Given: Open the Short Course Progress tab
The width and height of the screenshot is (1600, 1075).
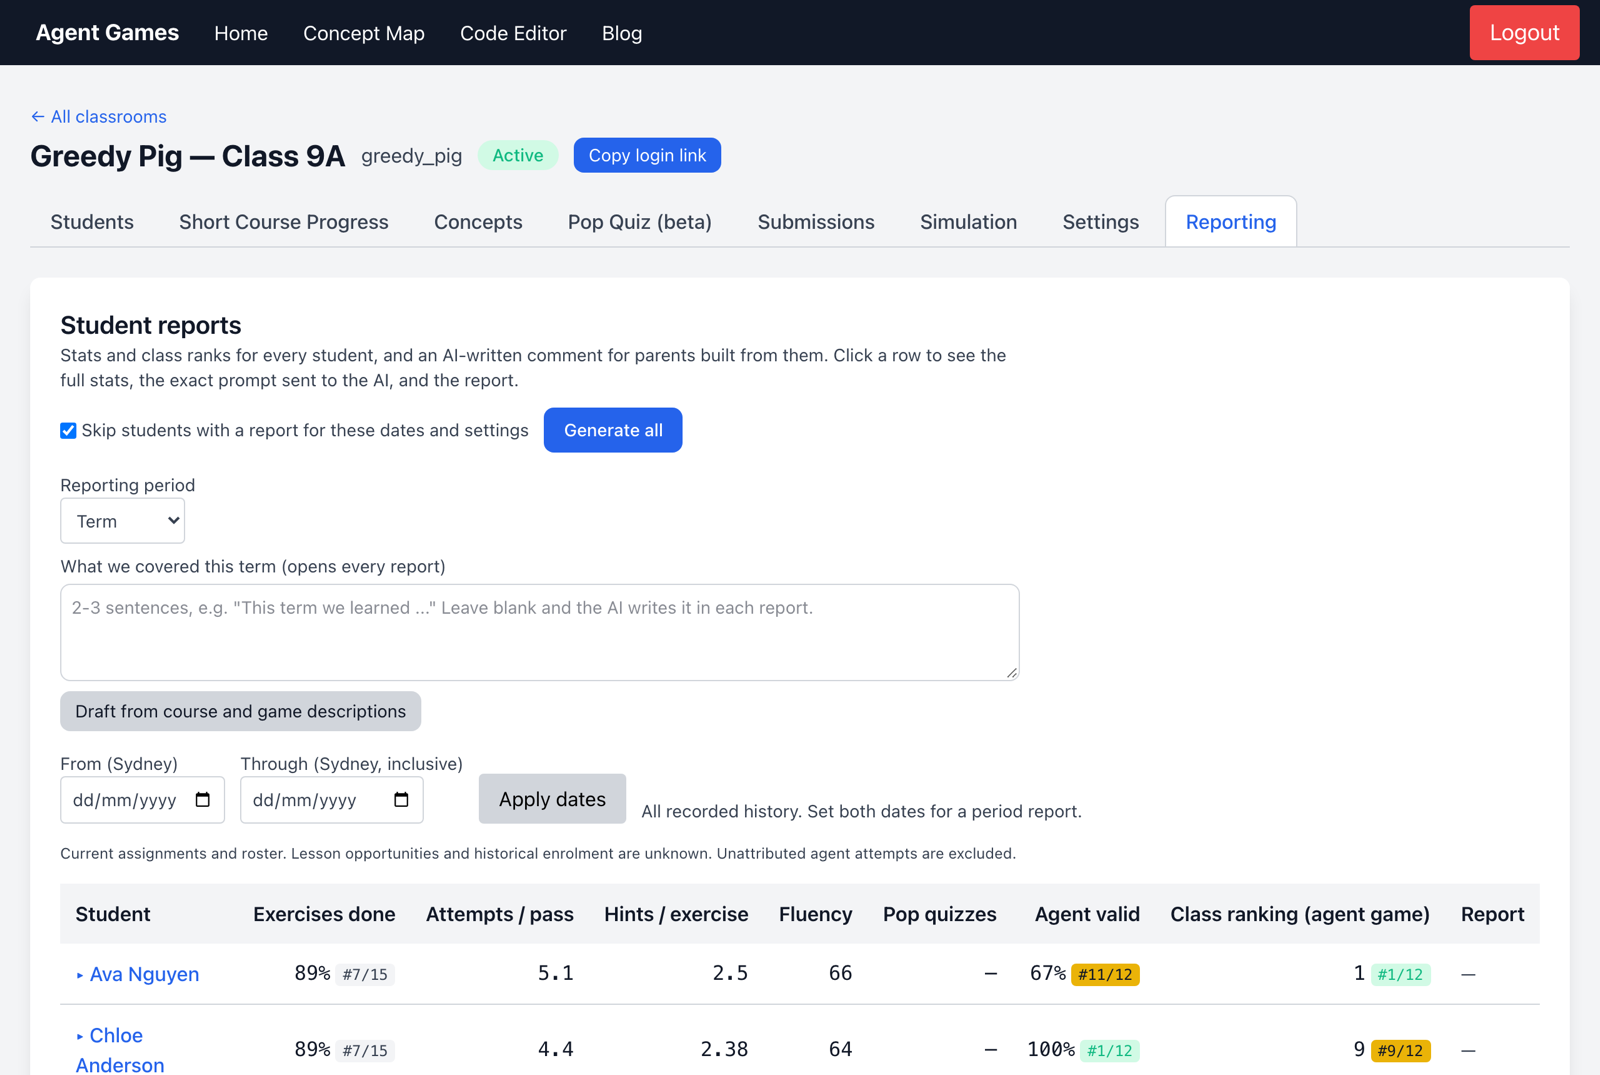Looking at the screenshot, I should [284, 222].
